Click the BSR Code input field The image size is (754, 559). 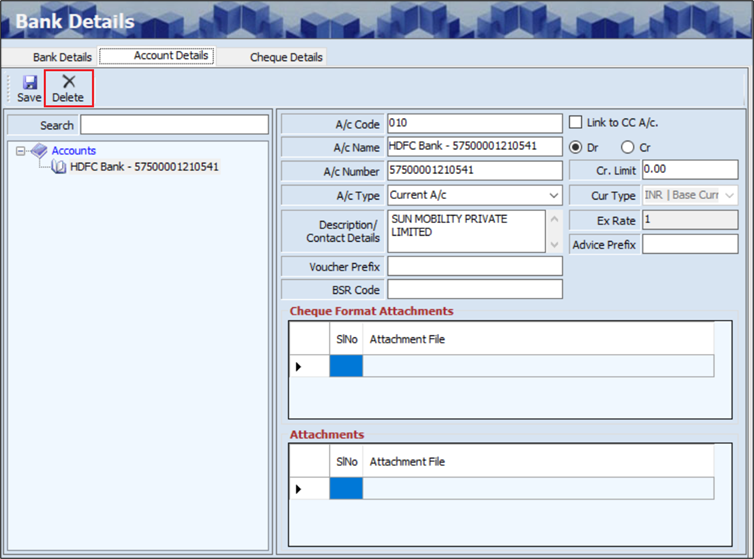click(x=474, y=289)
